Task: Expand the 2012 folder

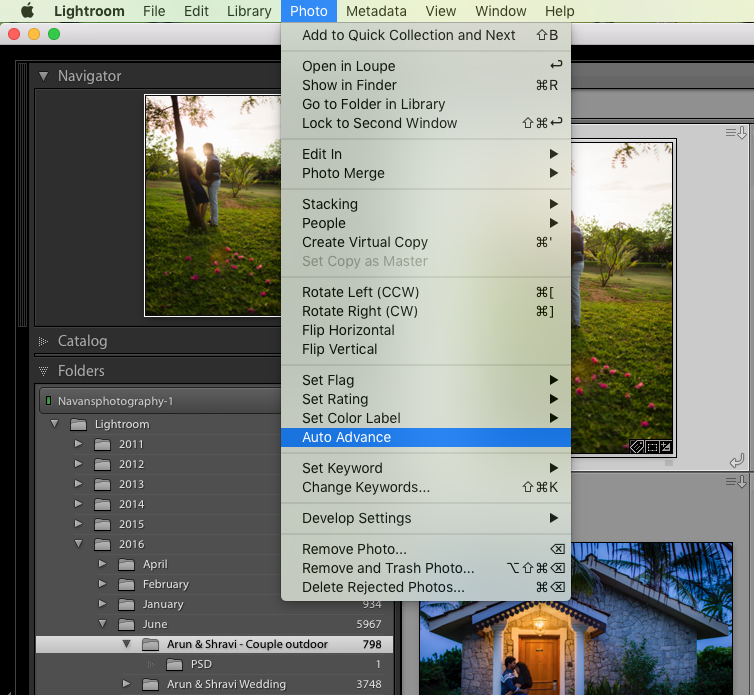Action: pos(78,464)
